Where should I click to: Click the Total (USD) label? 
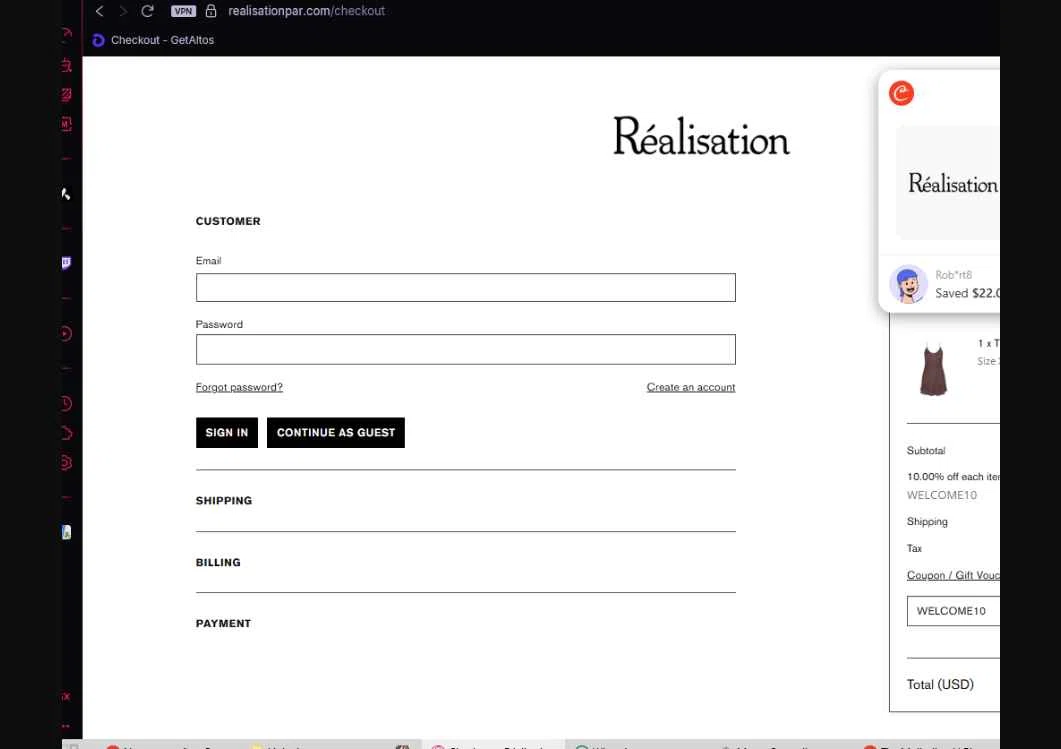pyautogui.click(x=940, y=684)
